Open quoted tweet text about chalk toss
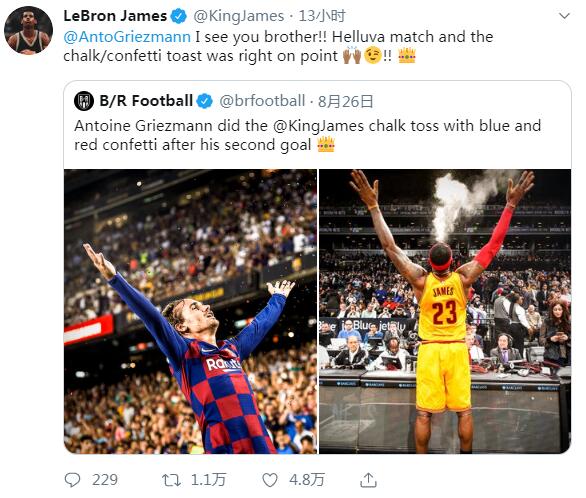This screenshot has width=586, height=498. [x=308, y=135]
